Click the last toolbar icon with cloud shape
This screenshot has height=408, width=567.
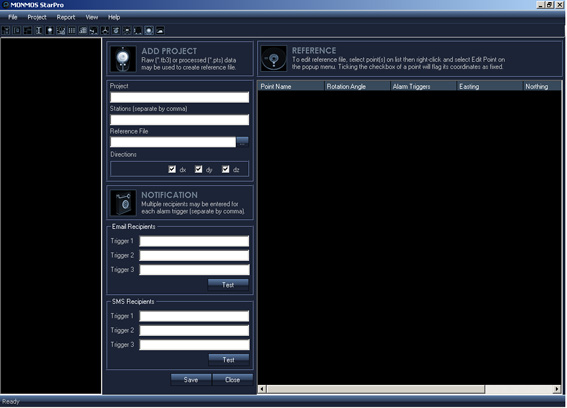[160, 30]
